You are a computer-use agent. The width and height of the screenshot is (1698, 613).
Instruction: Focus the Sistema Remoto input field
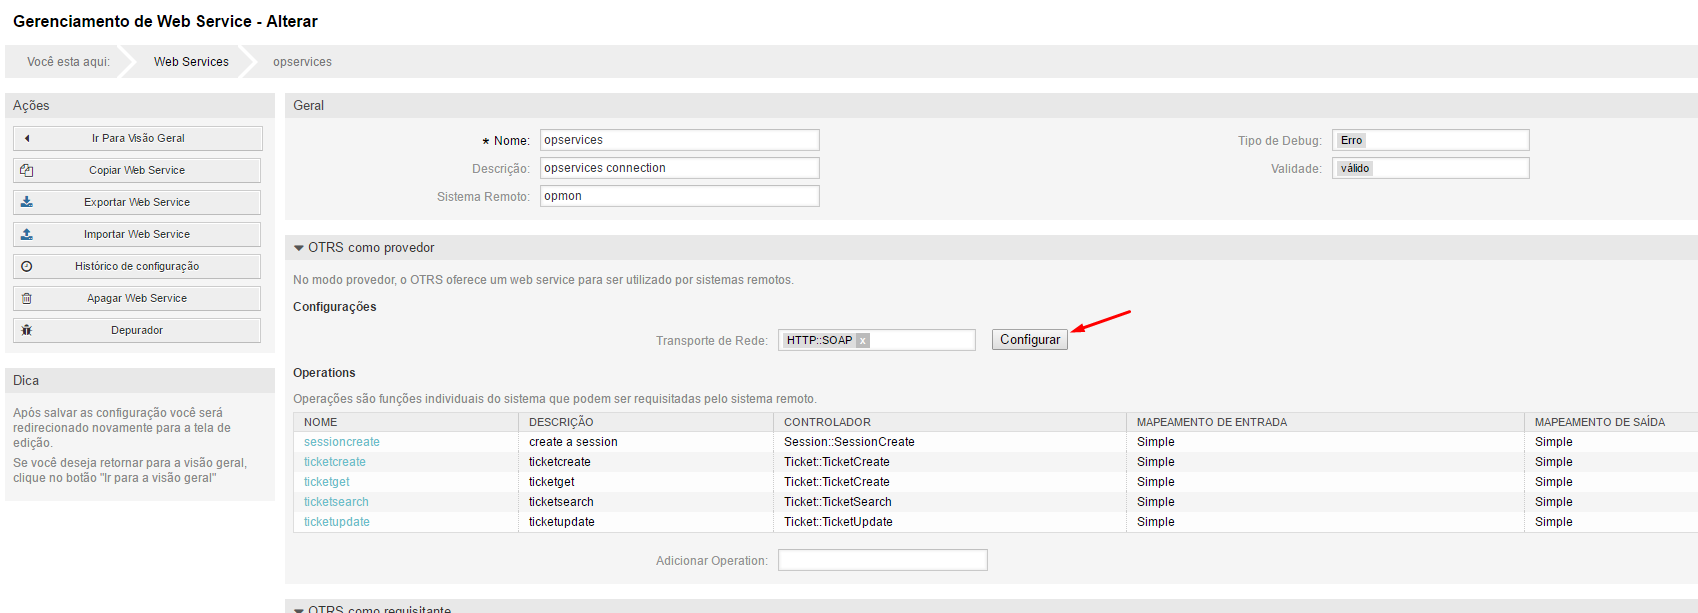point(679,196)
